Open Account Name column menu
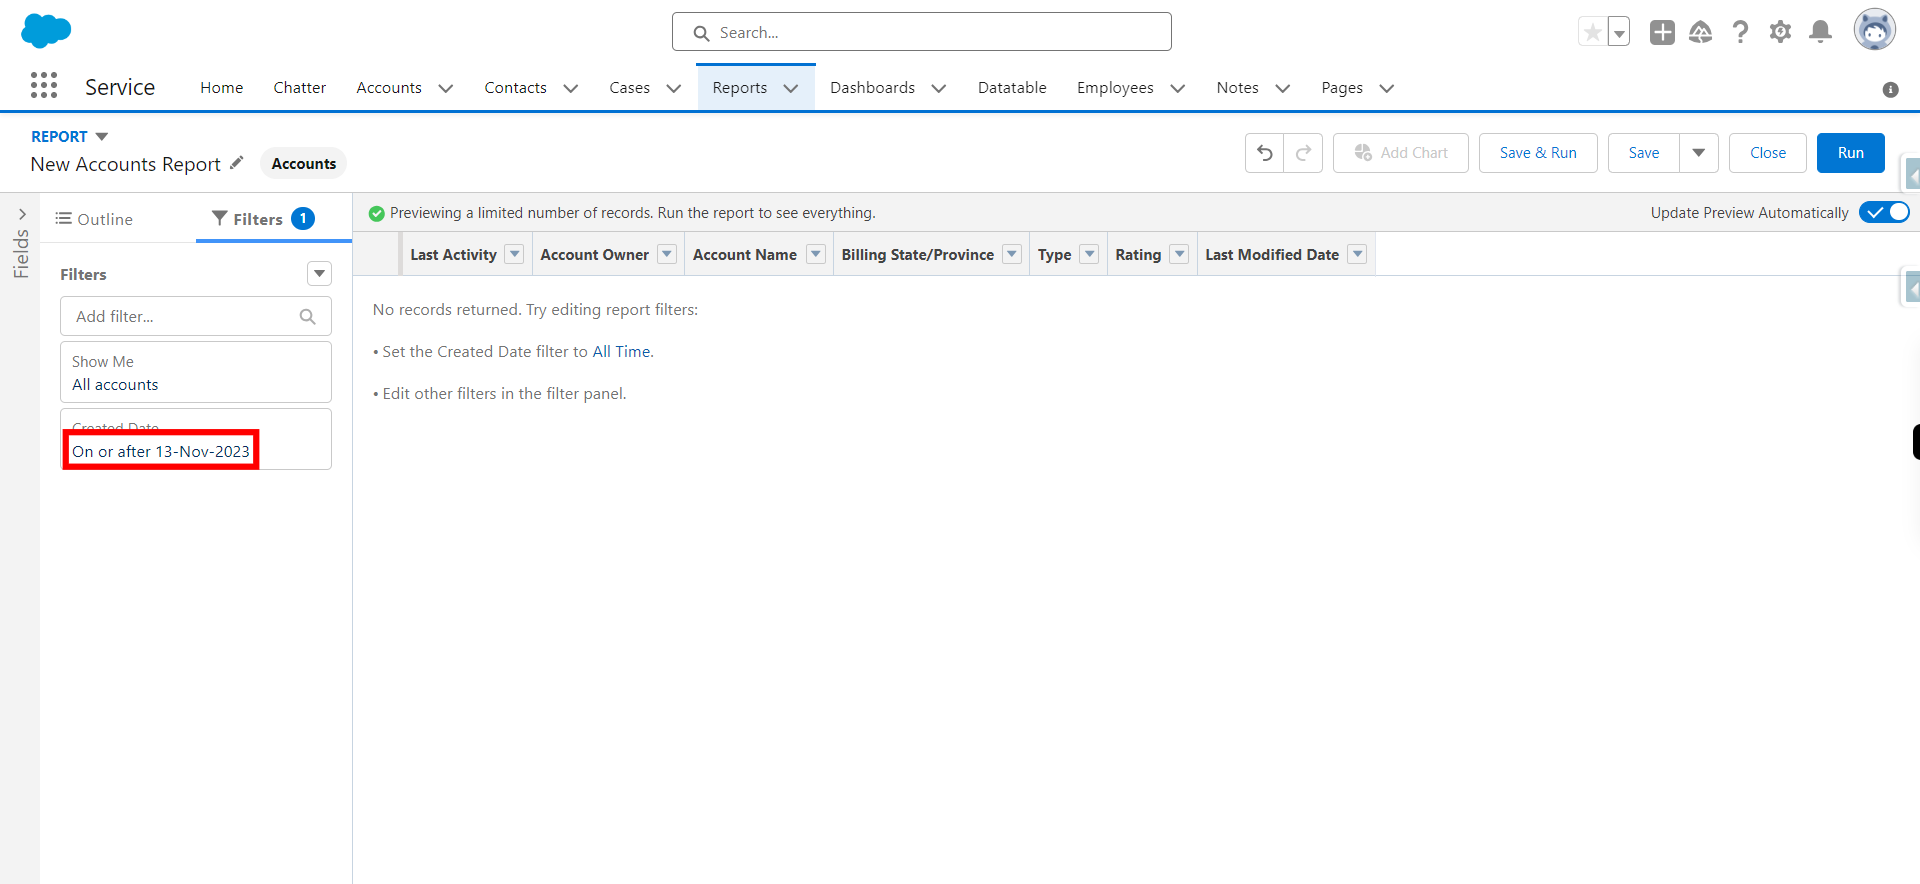This screenshot has width=1920, height=884. 816,254
